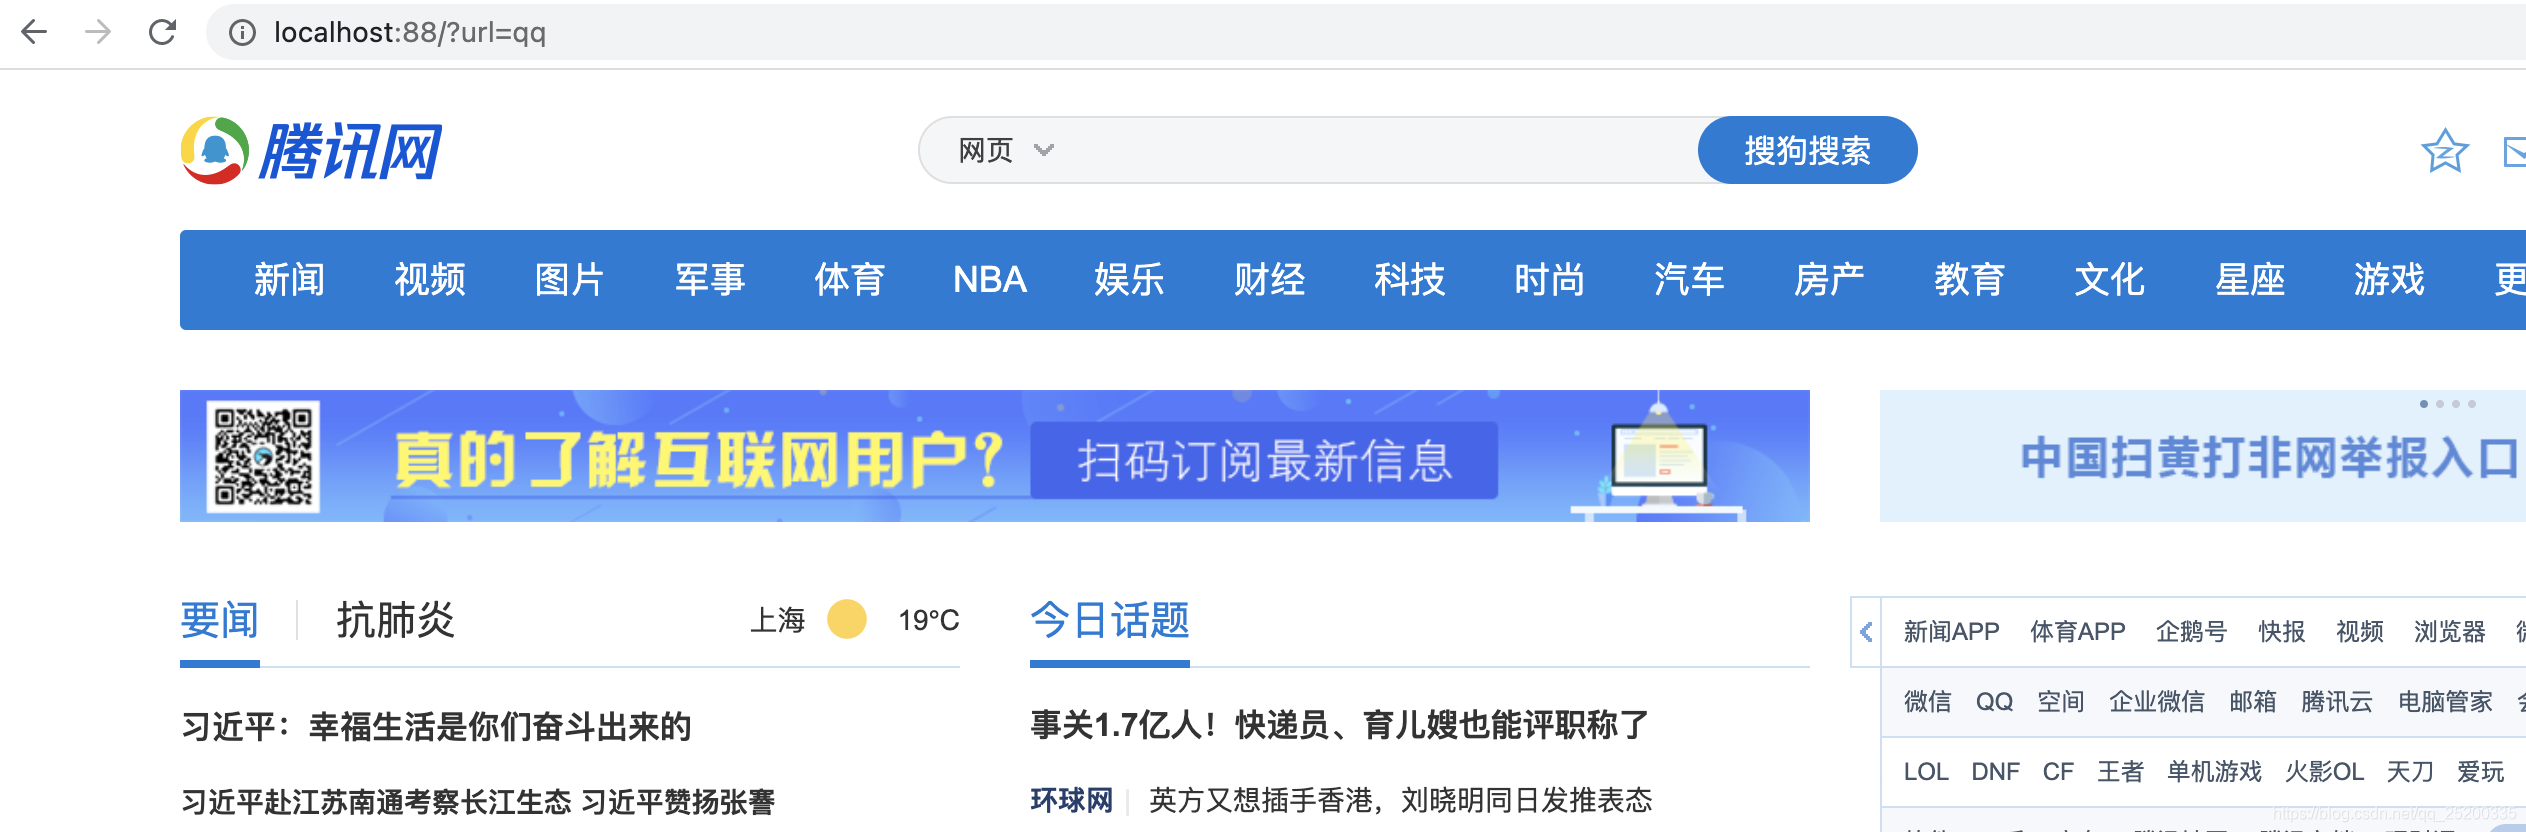This screenshot has height=832, width=2526.
Task: Open the 汽车 navigation item
Action: (x=1689, y=279)
